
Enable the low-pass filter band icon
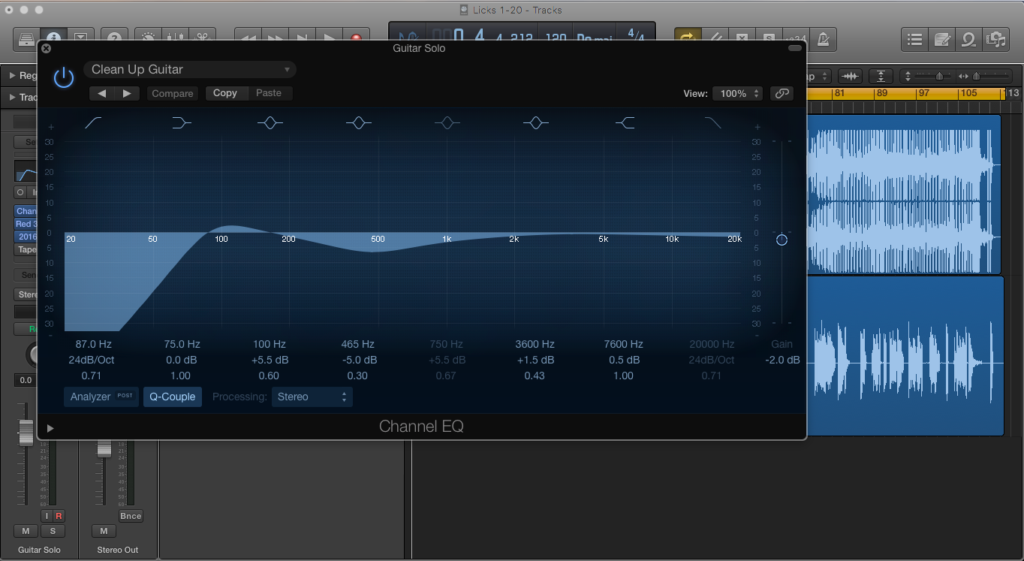click(x=713, y=122)
